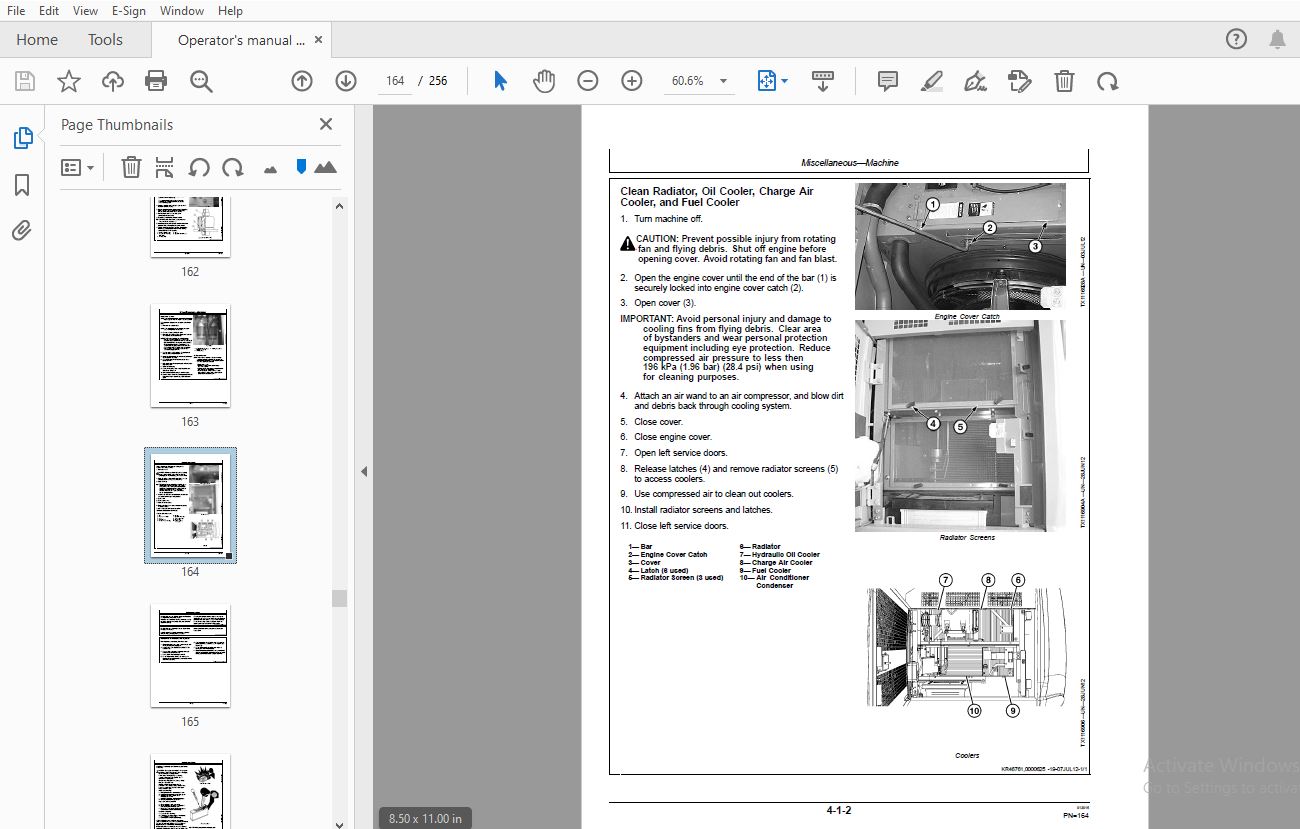Select the Operator's manual document tab
1300x829 pixels.
241,40
